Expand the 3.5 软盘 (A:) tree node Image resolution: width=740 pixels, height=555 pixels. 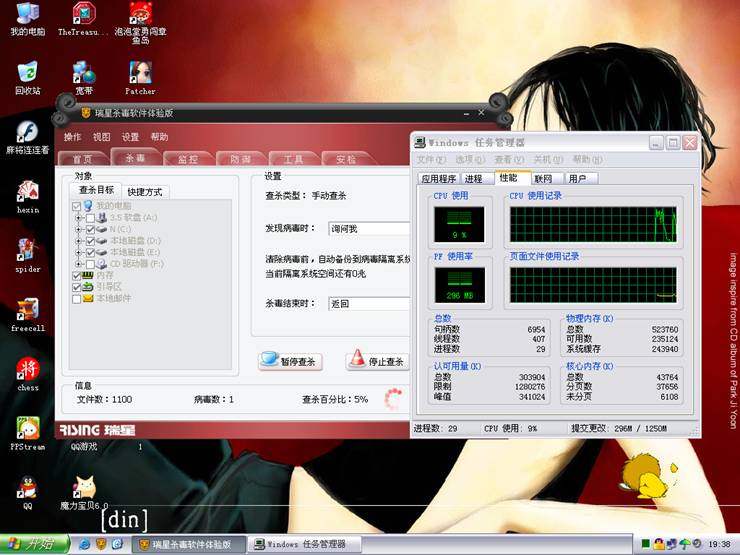click(x=79, y=218)
